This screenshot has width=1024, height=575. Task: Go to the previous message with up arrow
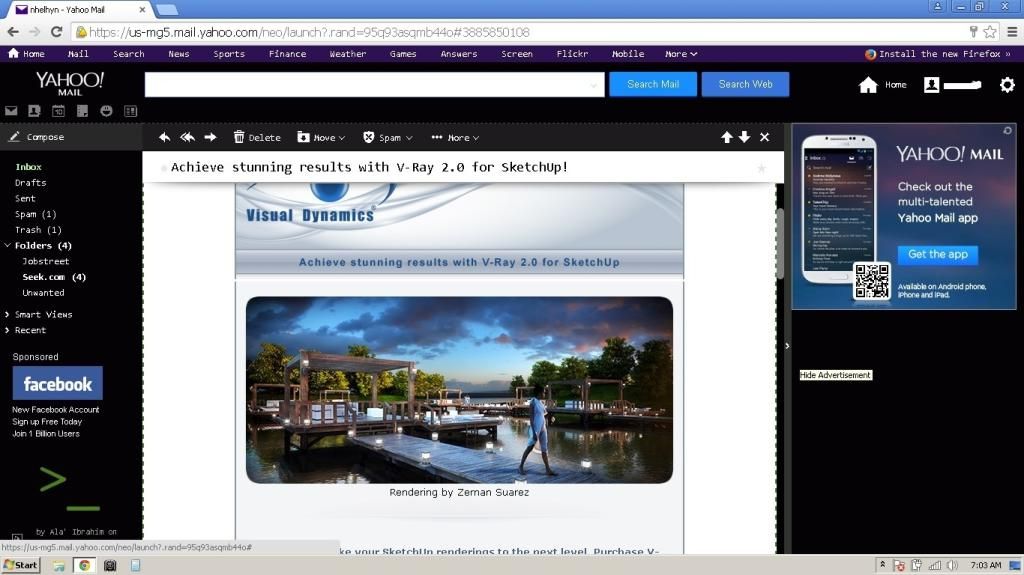(727, 137)
